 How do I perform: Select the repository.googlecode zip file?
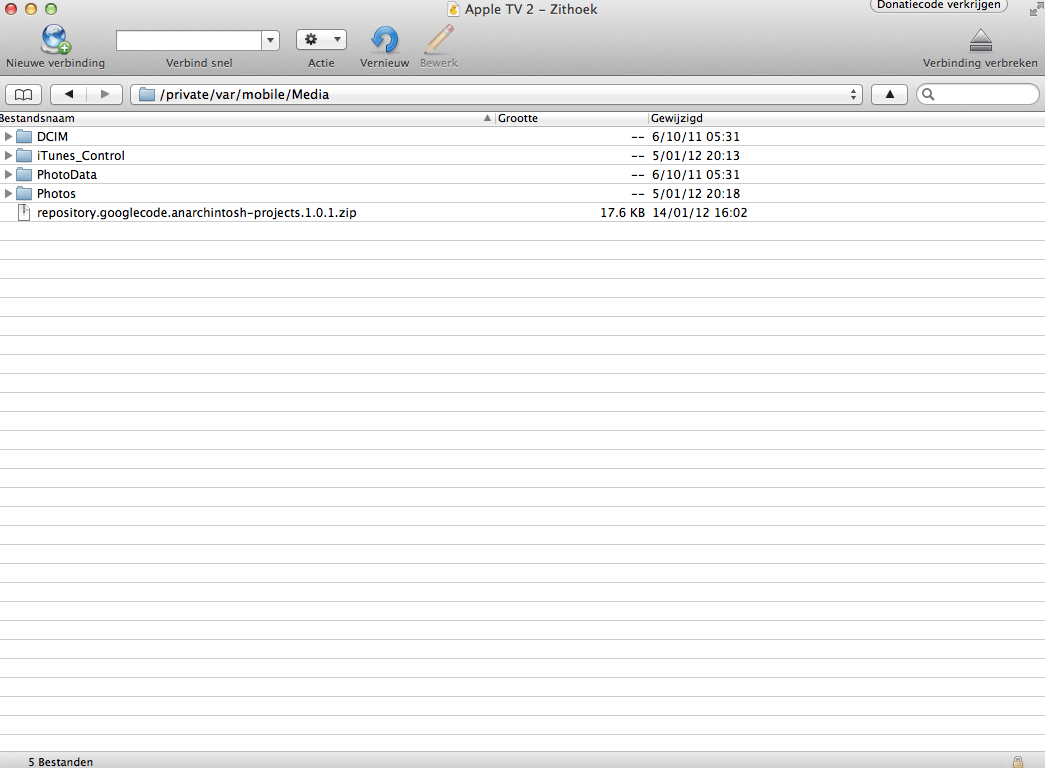196,213
